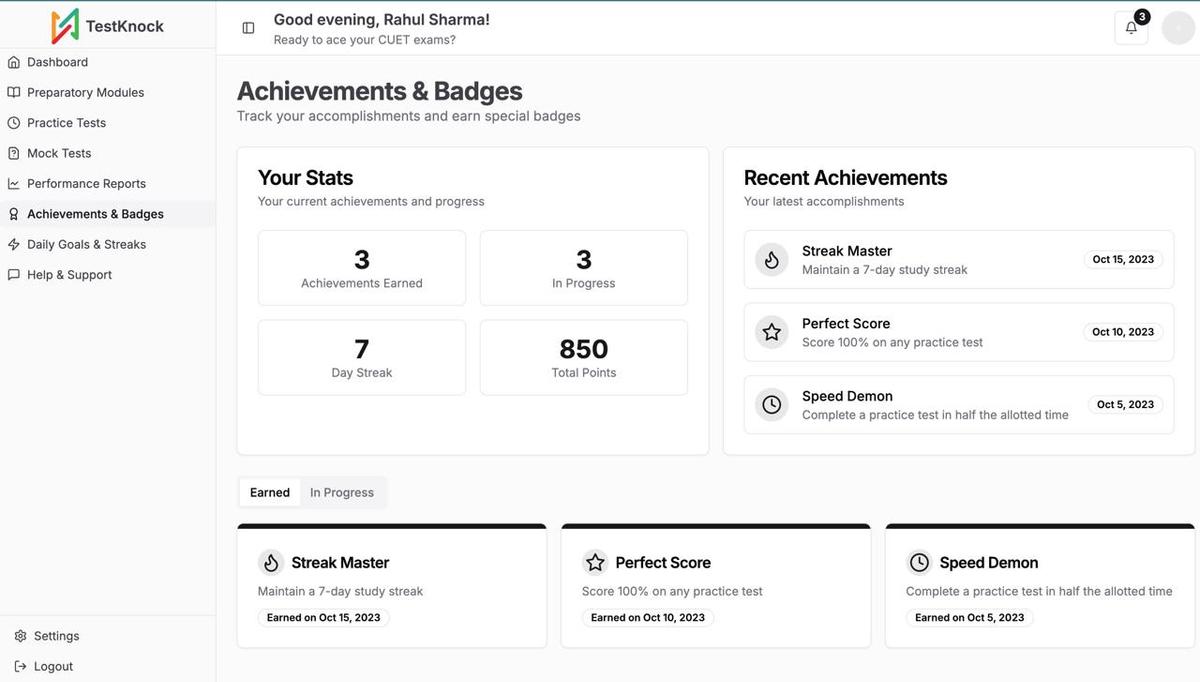Click the Performance Reports chart icon
The height and width of the screenshot is (682, 1200).
tap(14, 183)
